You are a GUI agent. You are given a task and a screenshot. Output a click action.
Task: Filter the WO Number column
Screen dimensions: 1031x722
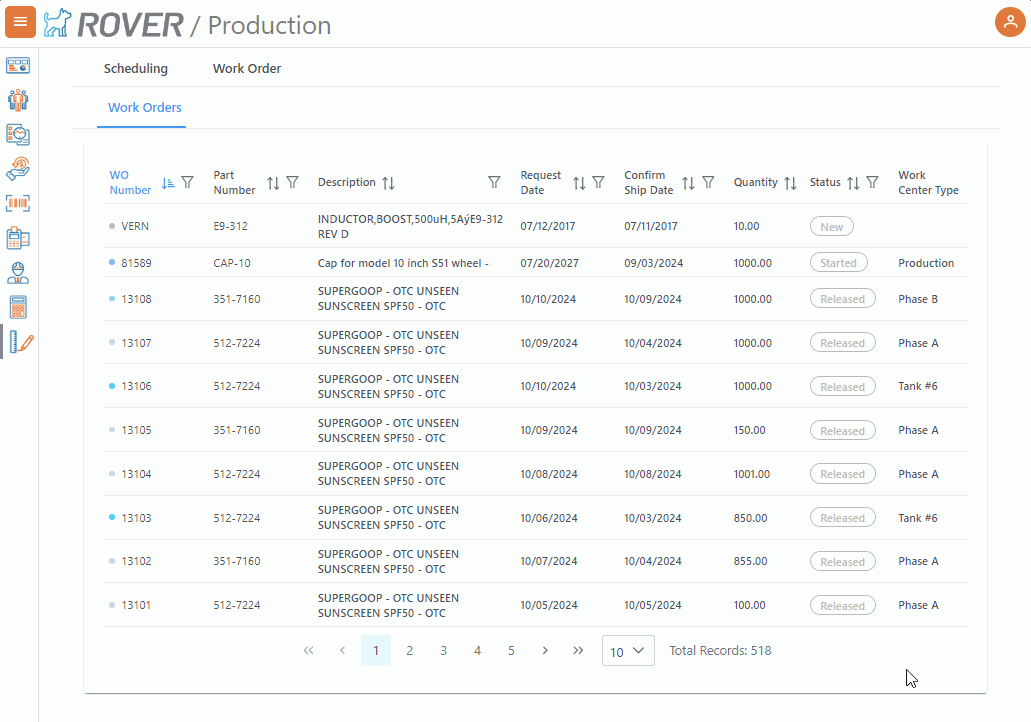(187, 183)
